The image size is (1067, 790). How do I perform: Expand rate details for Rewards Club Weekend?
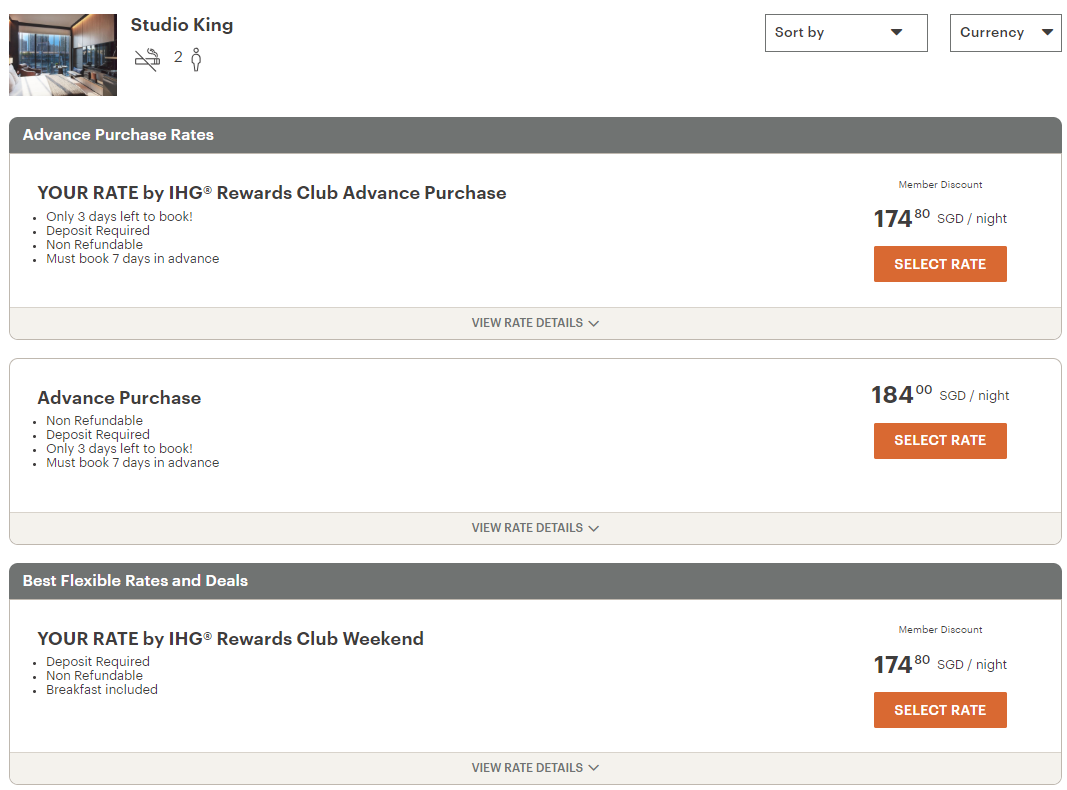coord(535,768)
